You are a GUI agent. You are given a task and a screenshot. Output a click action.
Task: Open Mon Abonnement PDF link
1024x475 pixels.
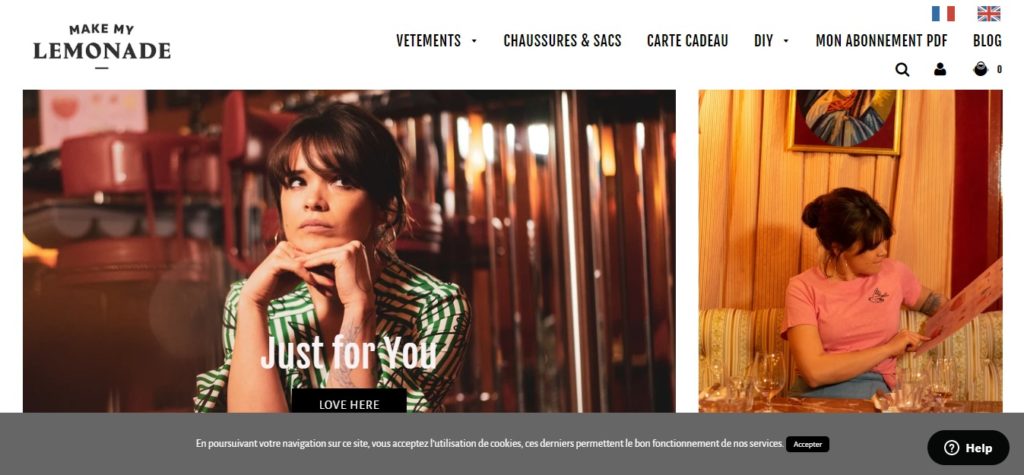[882, 41]
